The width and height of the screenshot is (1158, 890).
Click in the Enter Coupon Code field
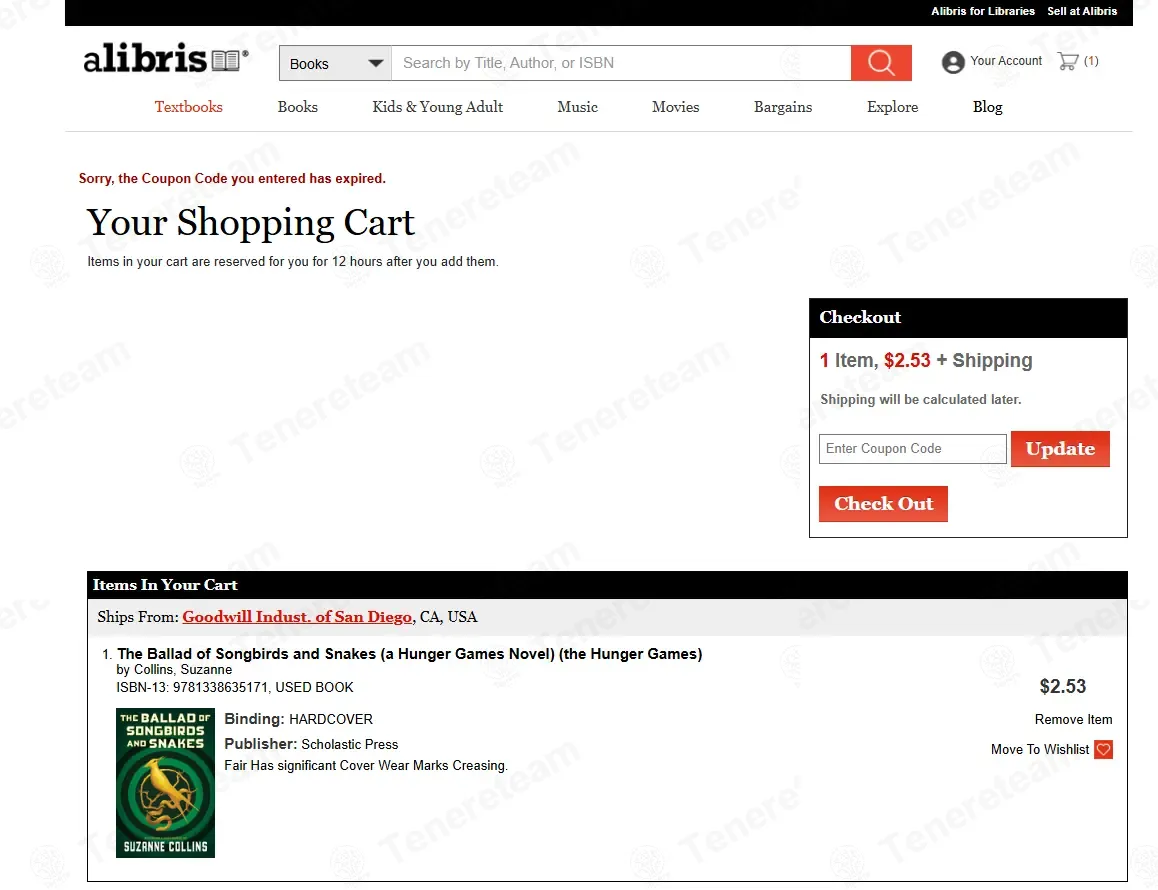point(913,449)
